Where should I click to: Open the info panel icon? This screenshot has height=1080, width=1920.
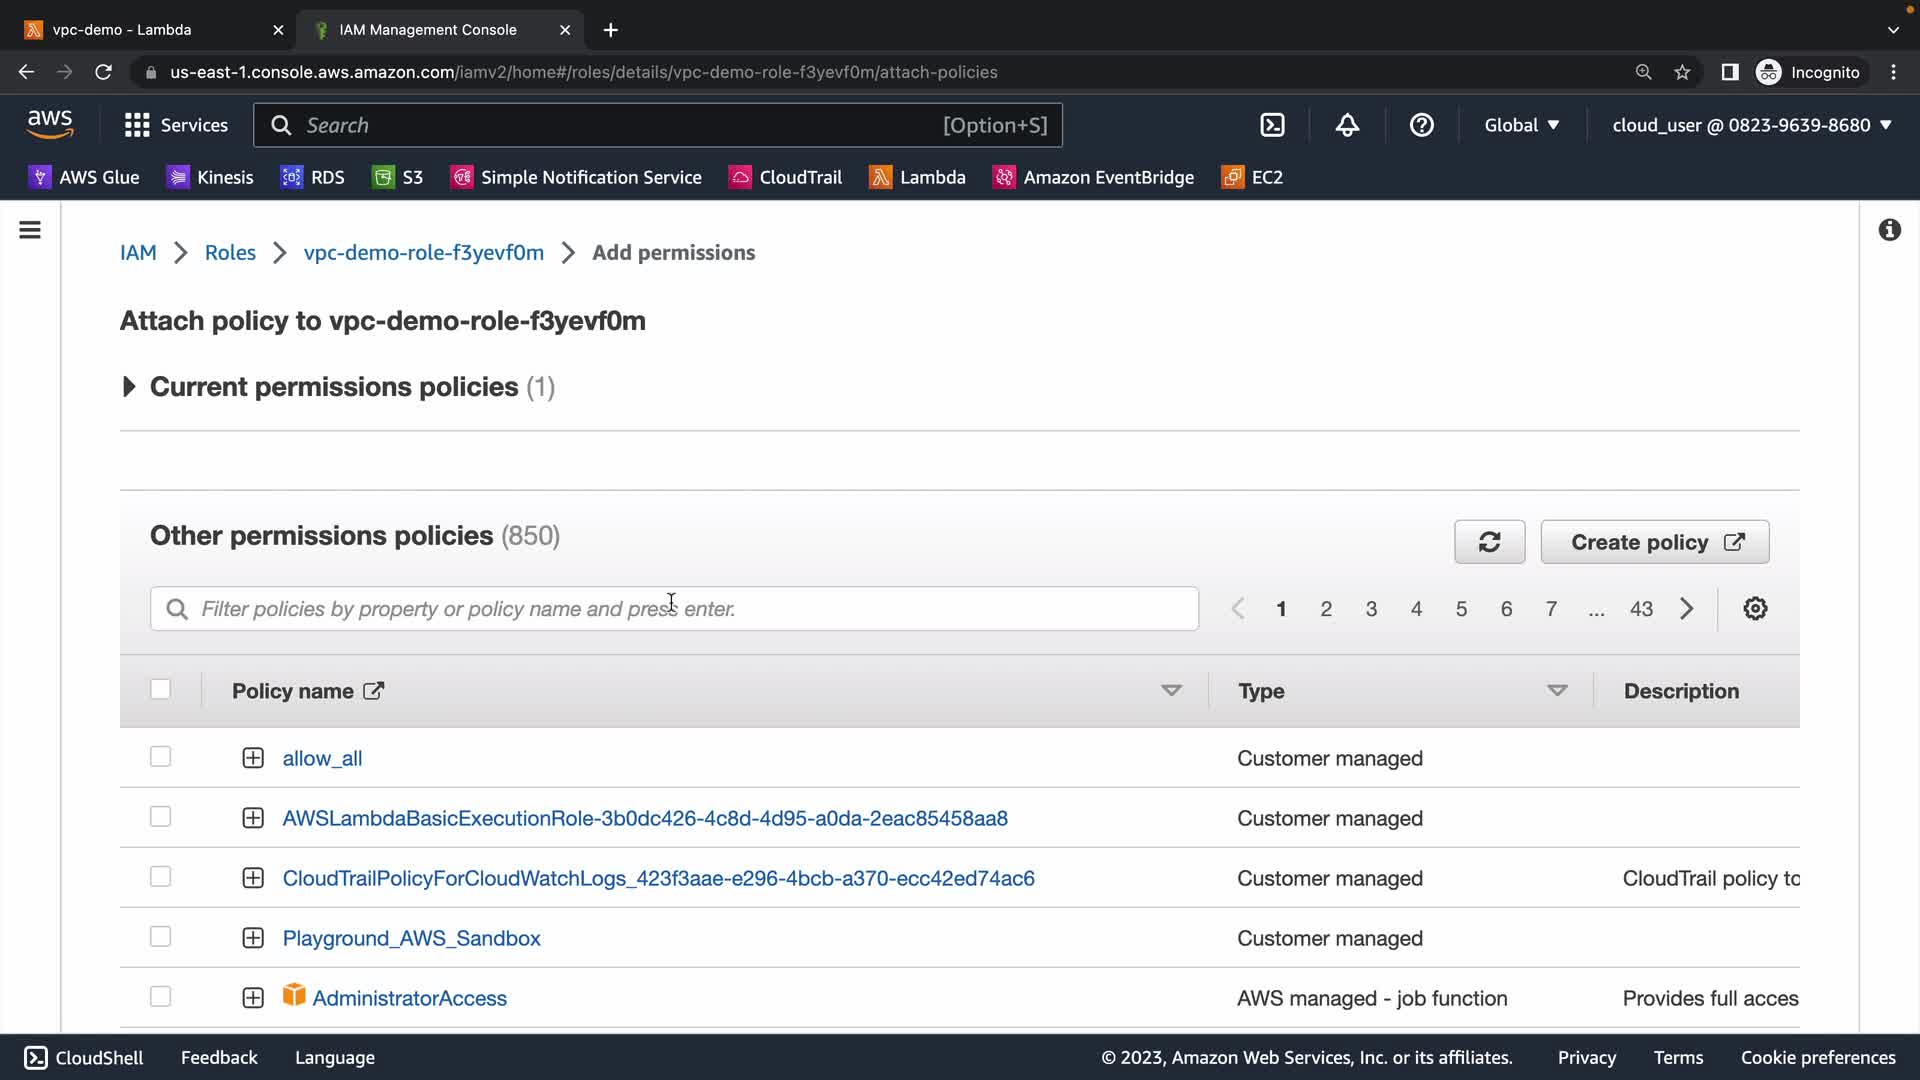pyautogui.click(x=1889, y=230)
